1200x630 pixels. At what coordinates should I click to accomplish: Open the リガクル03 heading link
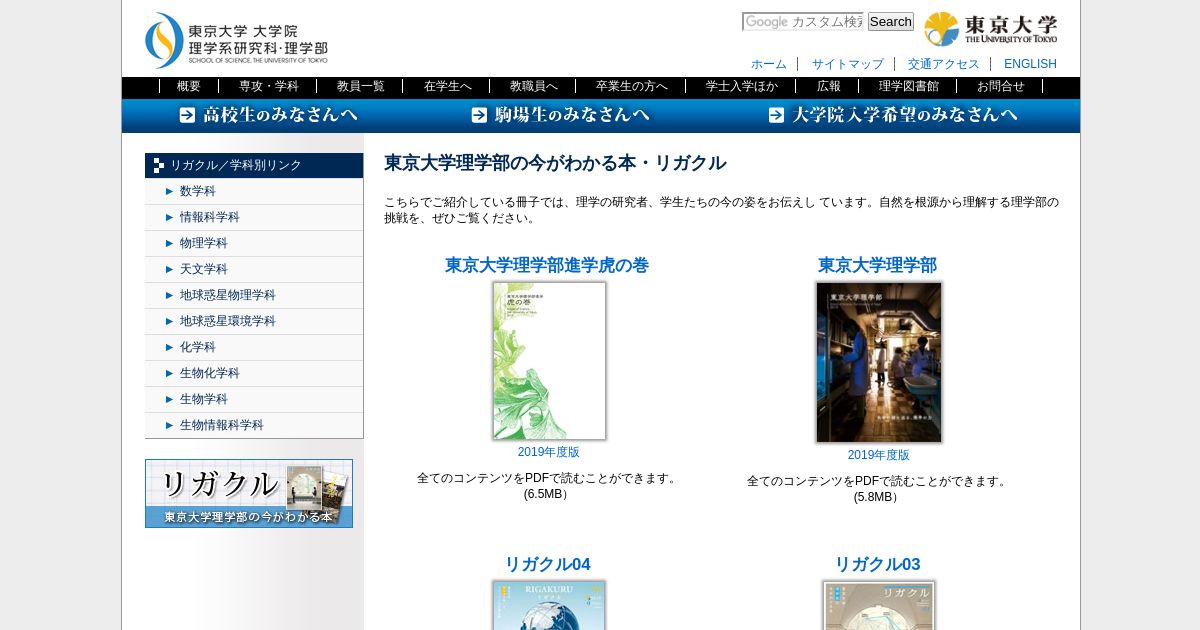click(x=877, y=564)
